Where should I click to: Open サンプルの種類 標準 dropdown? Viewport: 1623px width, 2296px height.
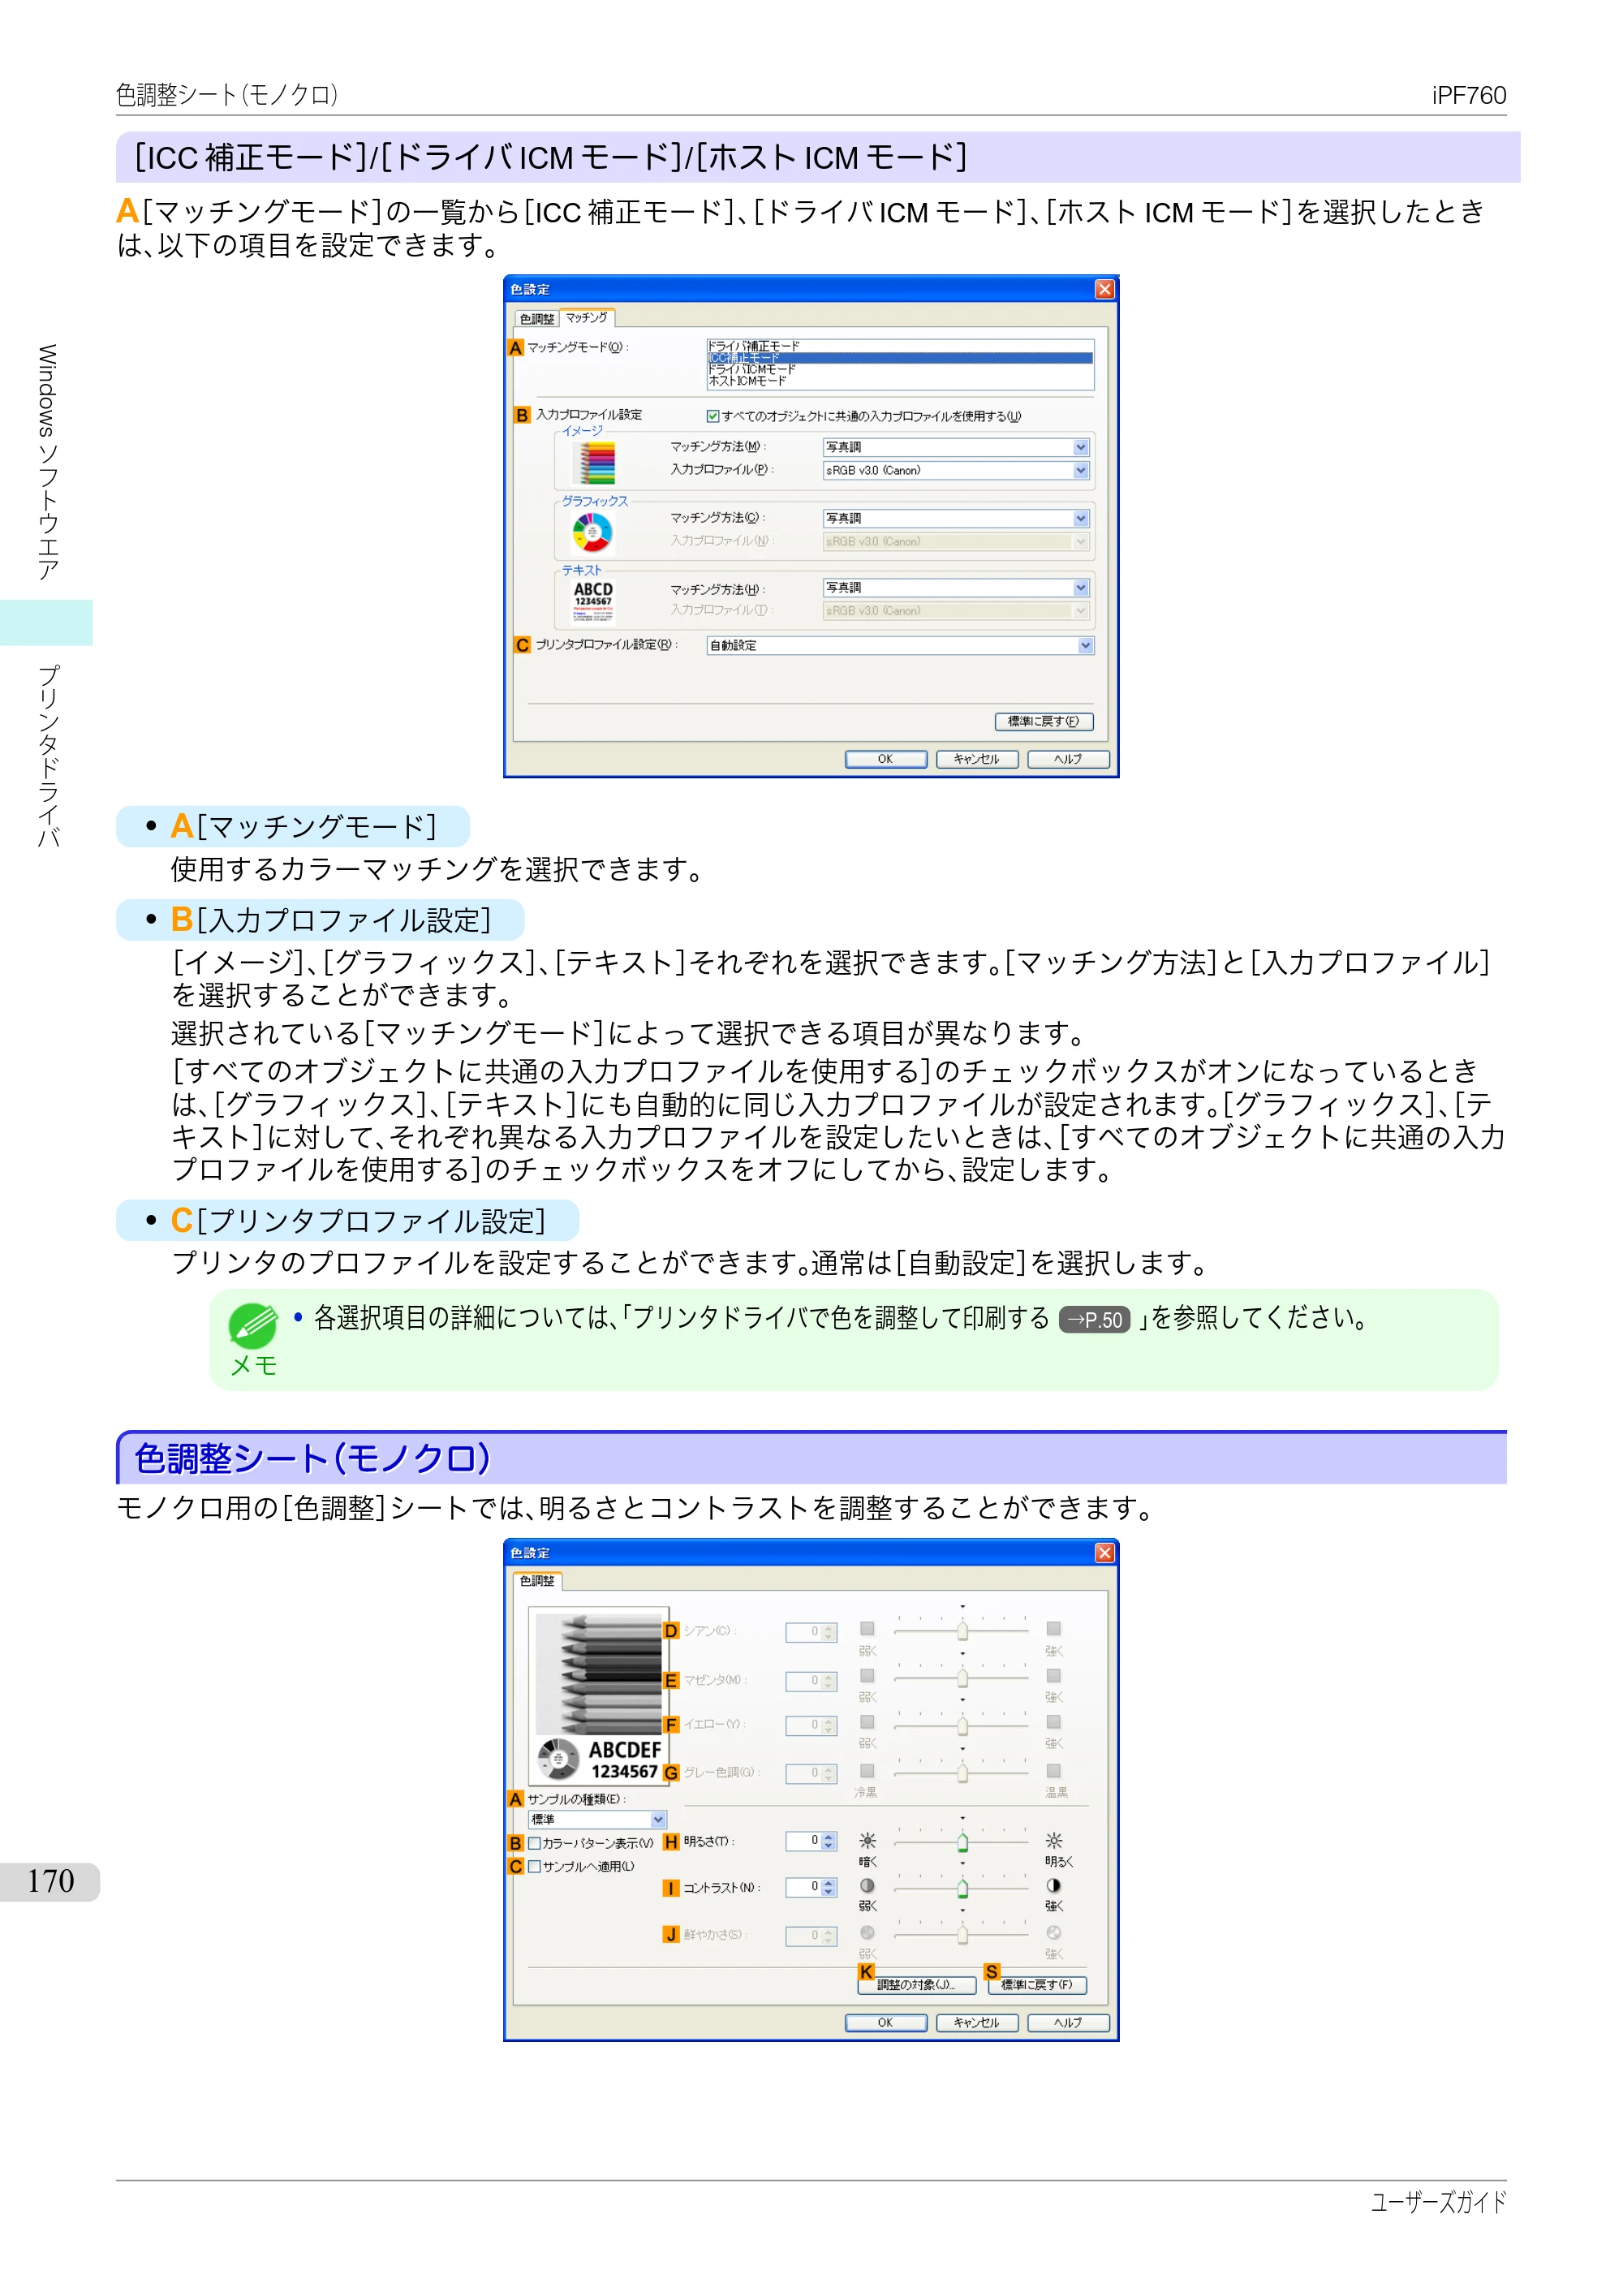[597, 1820]
